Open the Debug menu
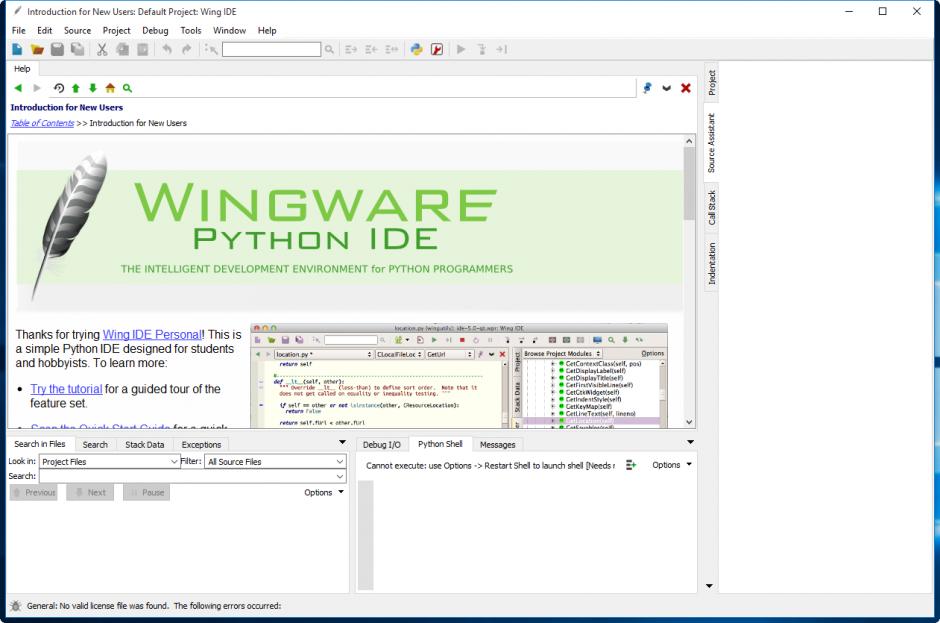The image size is (940, 623). pyautogui.click(x=155, y=31)
